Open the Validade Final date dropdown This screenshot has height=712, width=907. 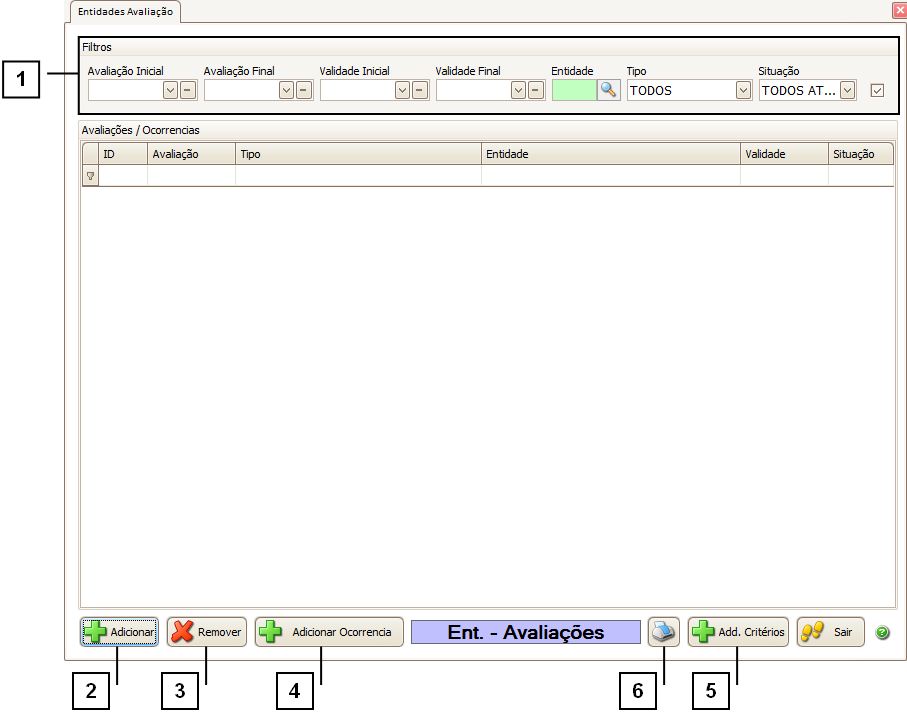point(518,90)
